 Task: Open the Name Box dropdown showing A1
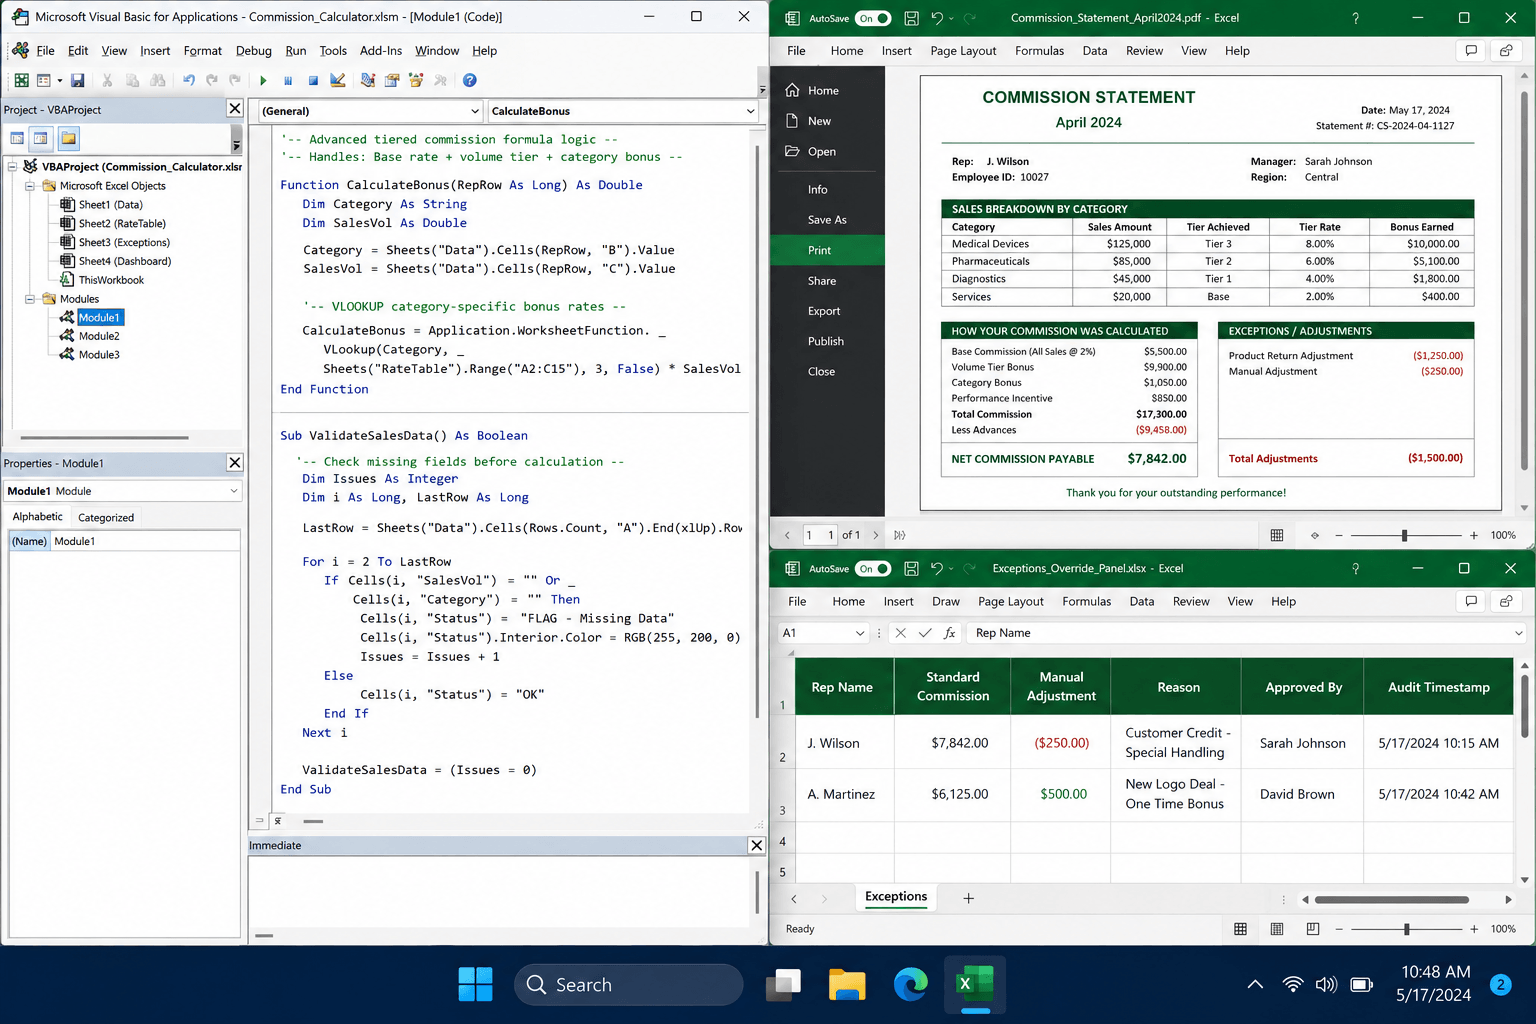coord(859,633)
